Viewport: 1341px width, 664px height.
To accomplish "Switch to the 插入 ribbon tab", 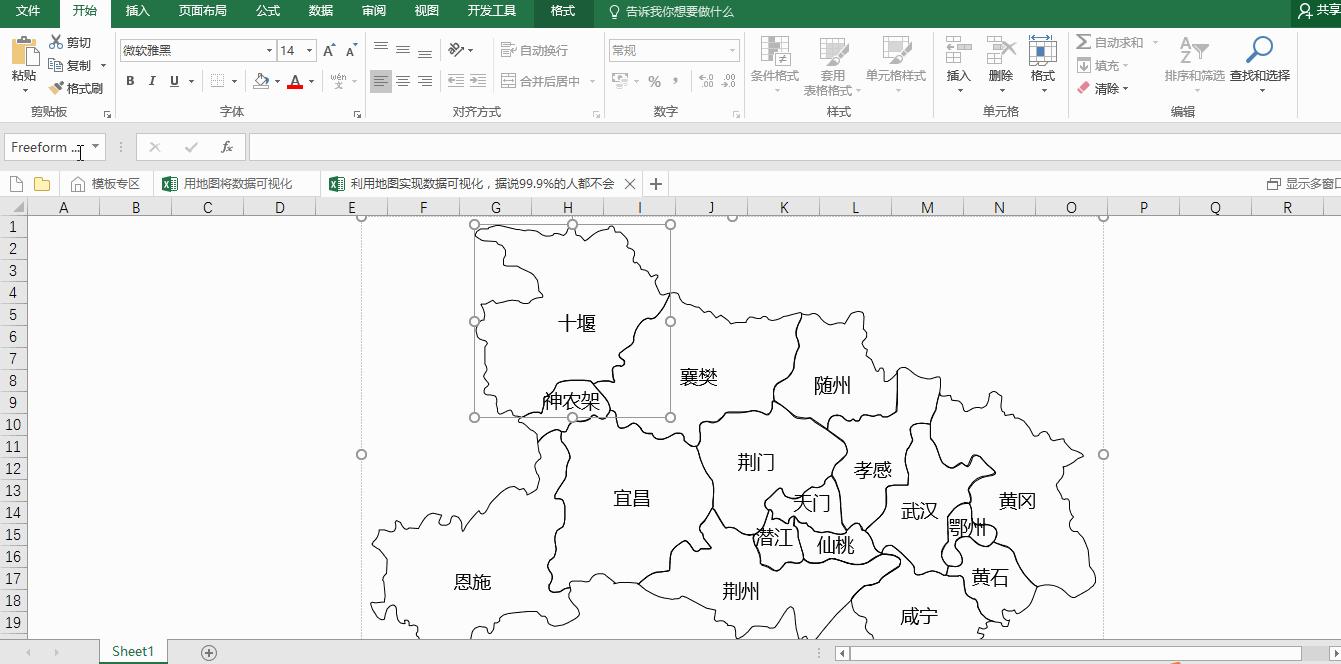I will pos(137,11).
